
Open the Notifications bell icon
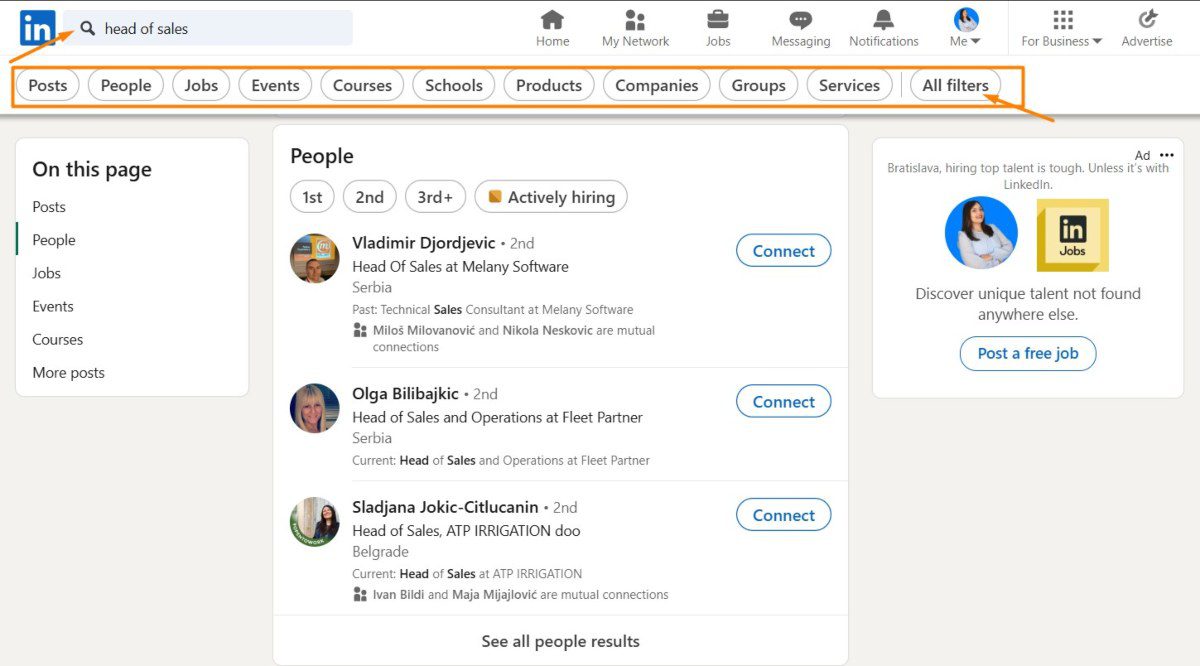point(884,19)
